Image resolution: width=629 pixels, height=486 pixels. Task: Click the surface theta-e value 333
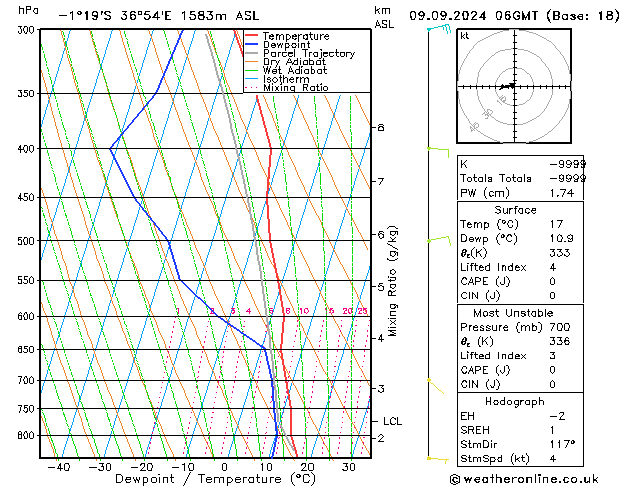coord(560,253)
